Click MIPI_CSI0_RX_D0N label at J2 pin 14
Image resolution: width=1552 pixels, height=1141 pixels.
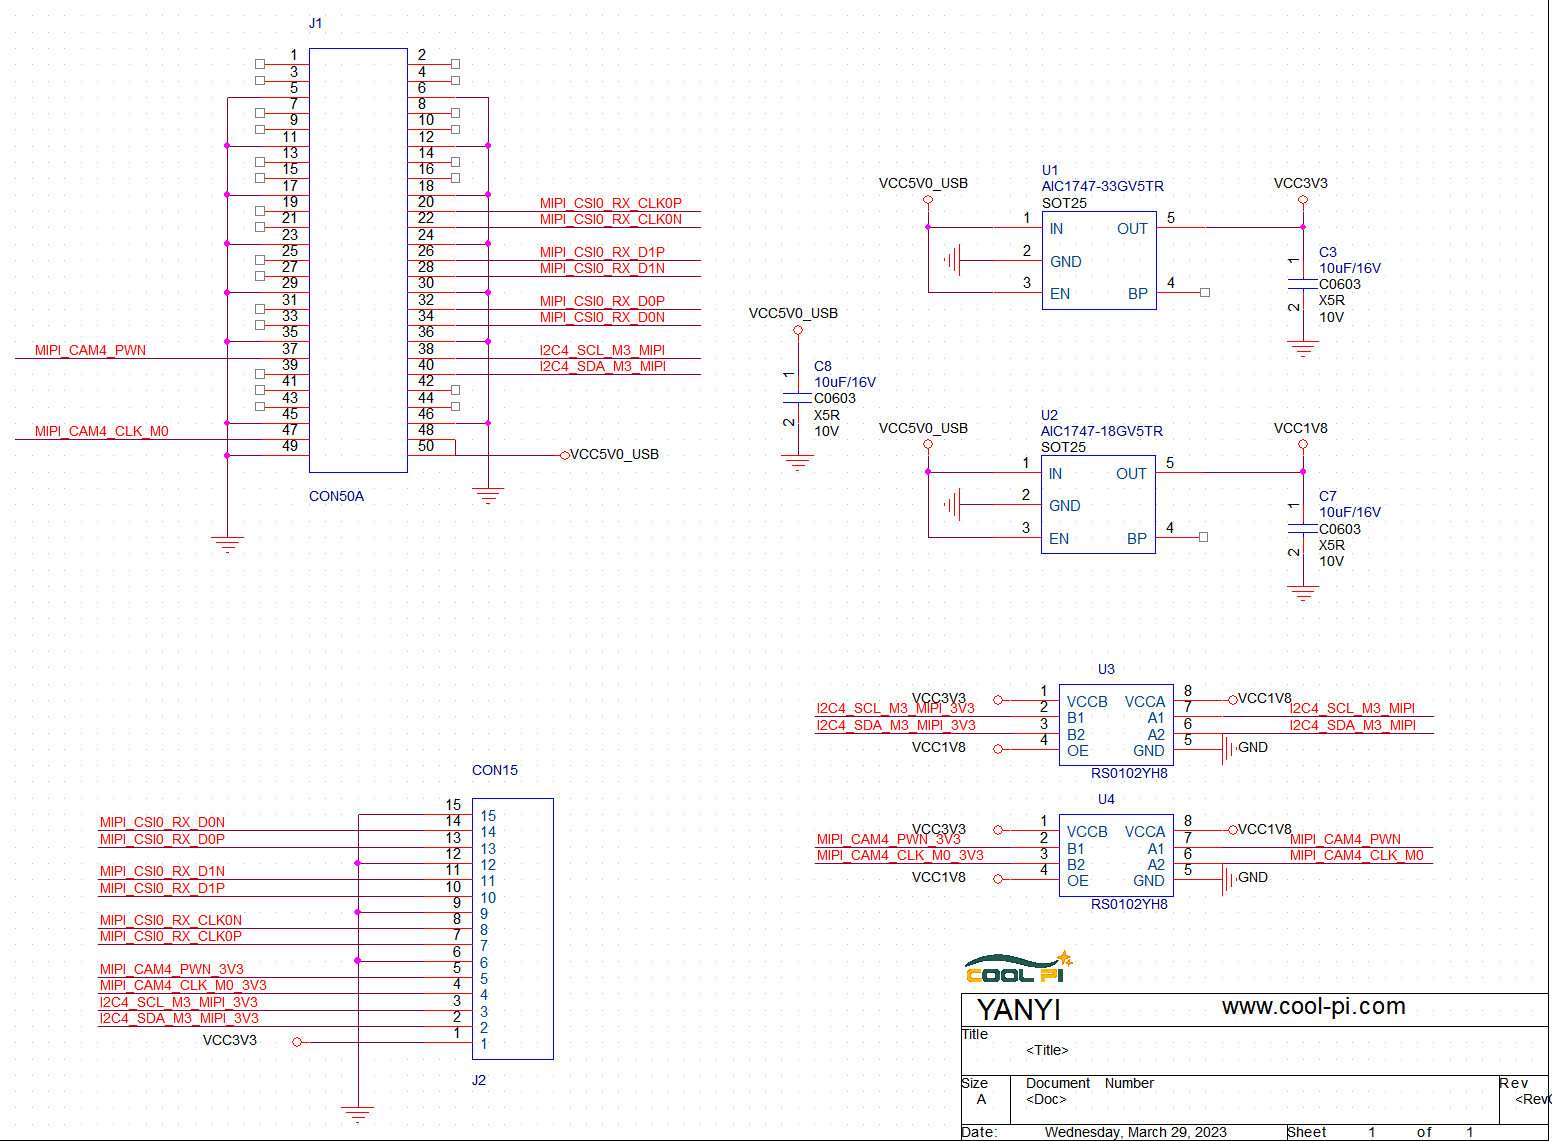point(162,823)
